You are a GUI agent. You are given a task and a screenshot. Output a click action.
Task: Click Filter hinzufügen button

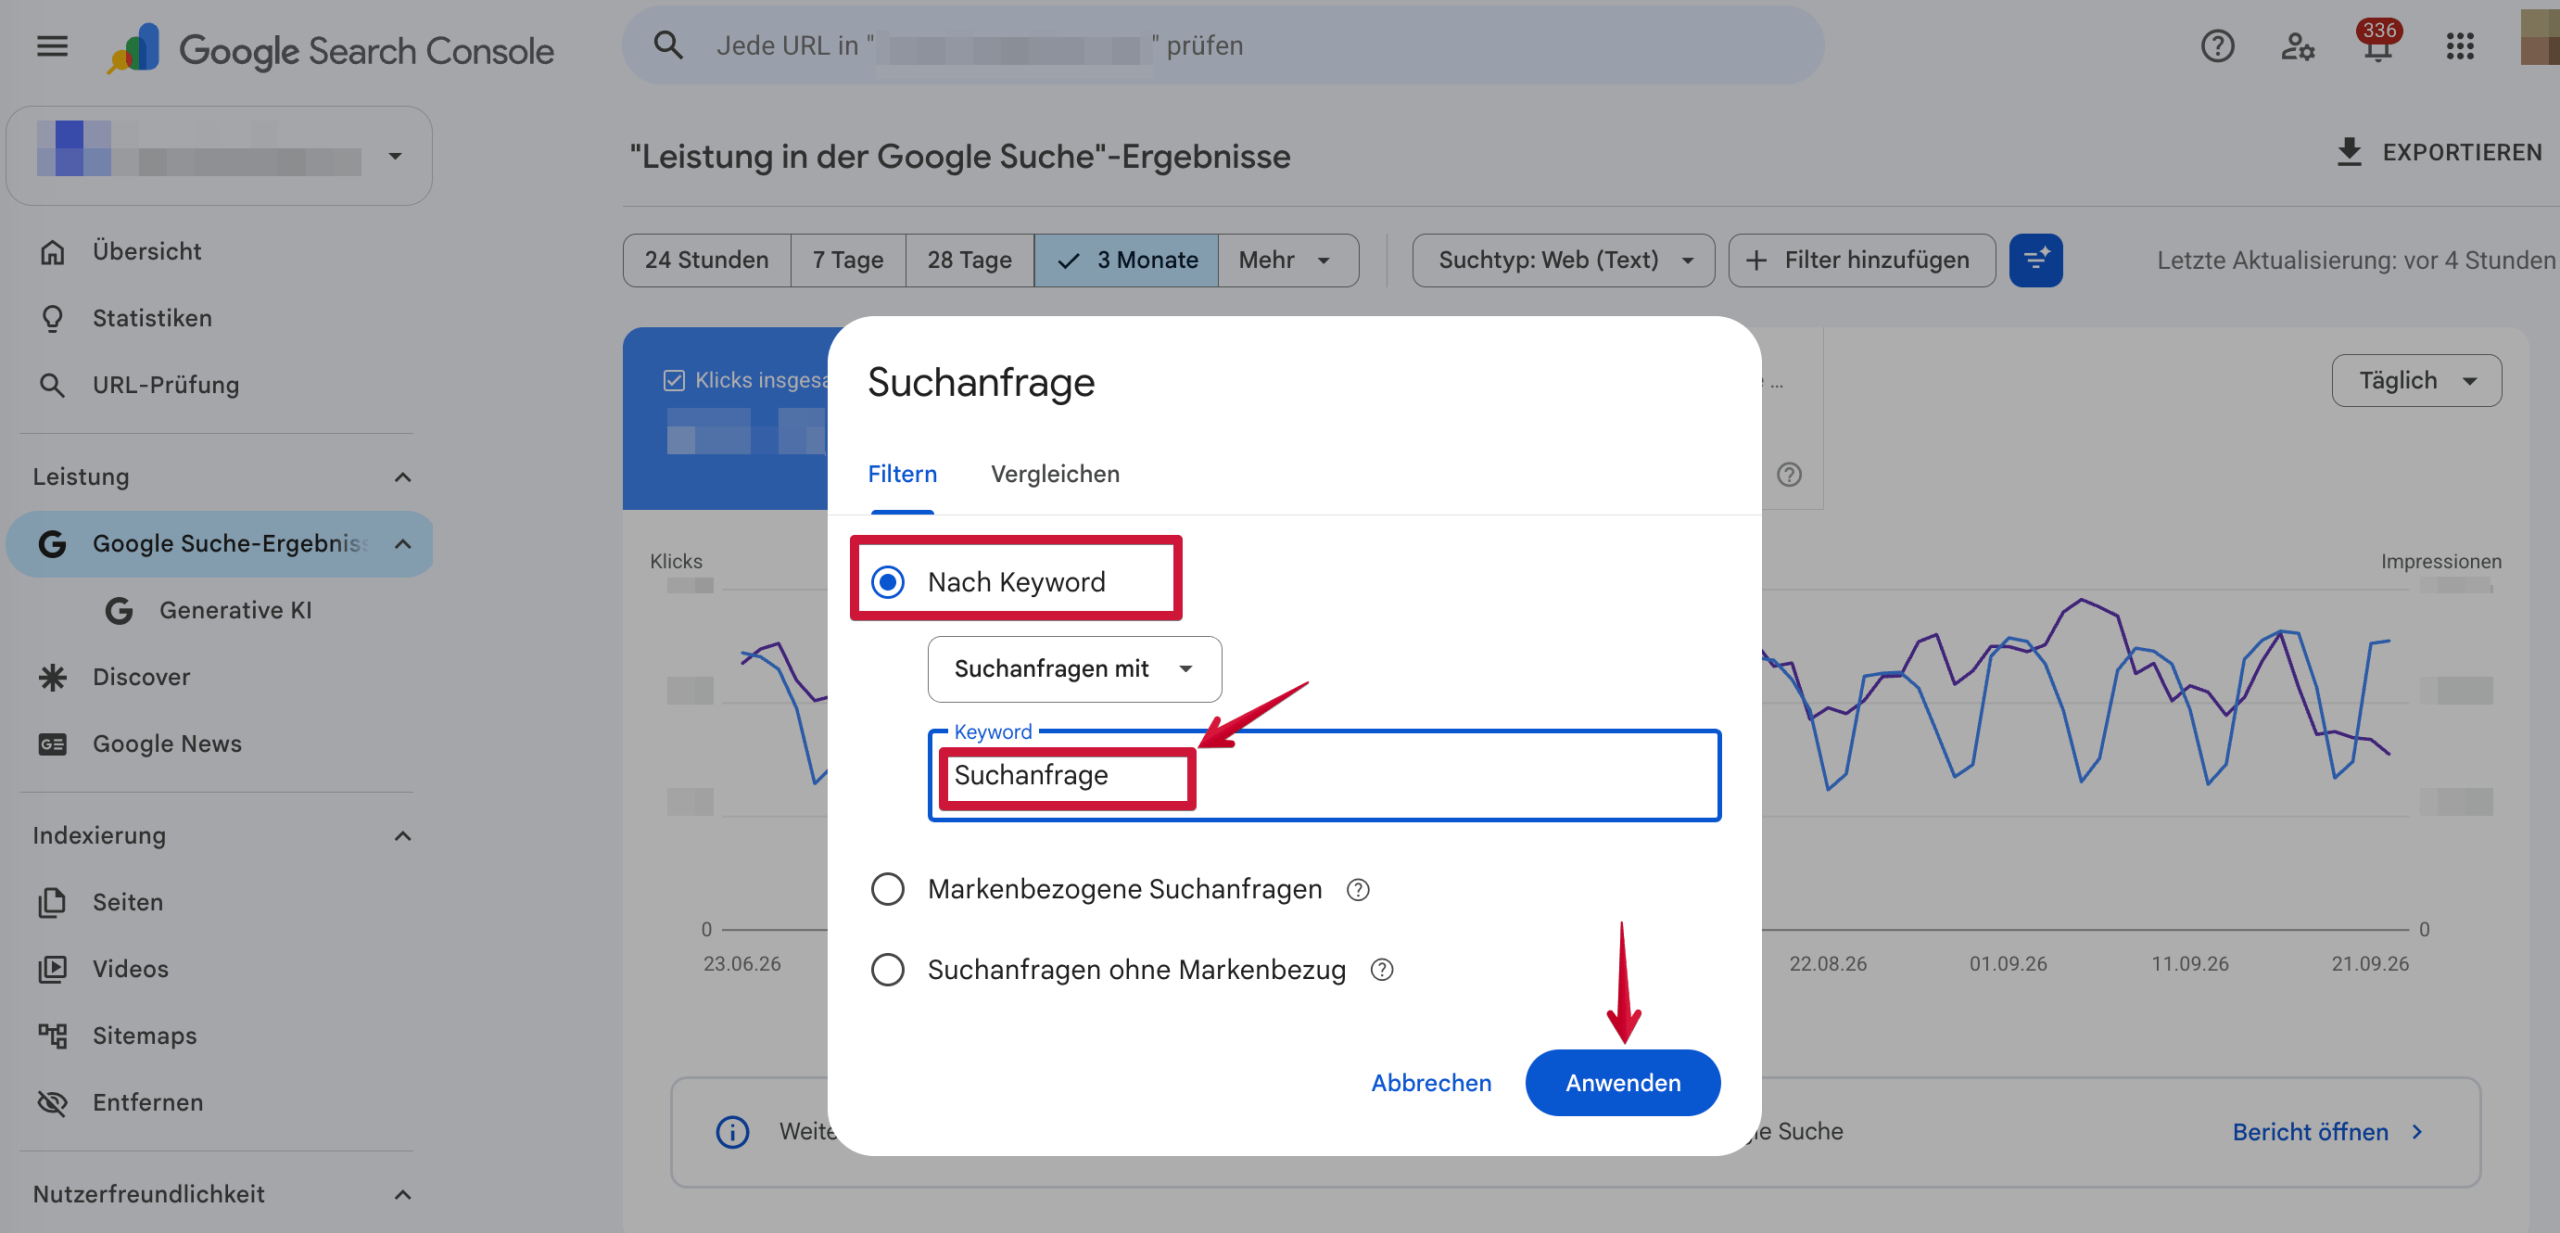click(1861, 260)
